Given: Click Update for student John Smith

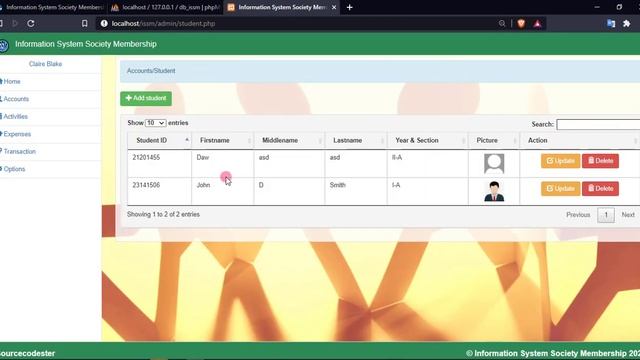Looking at the screenshot, I should 560,189.
